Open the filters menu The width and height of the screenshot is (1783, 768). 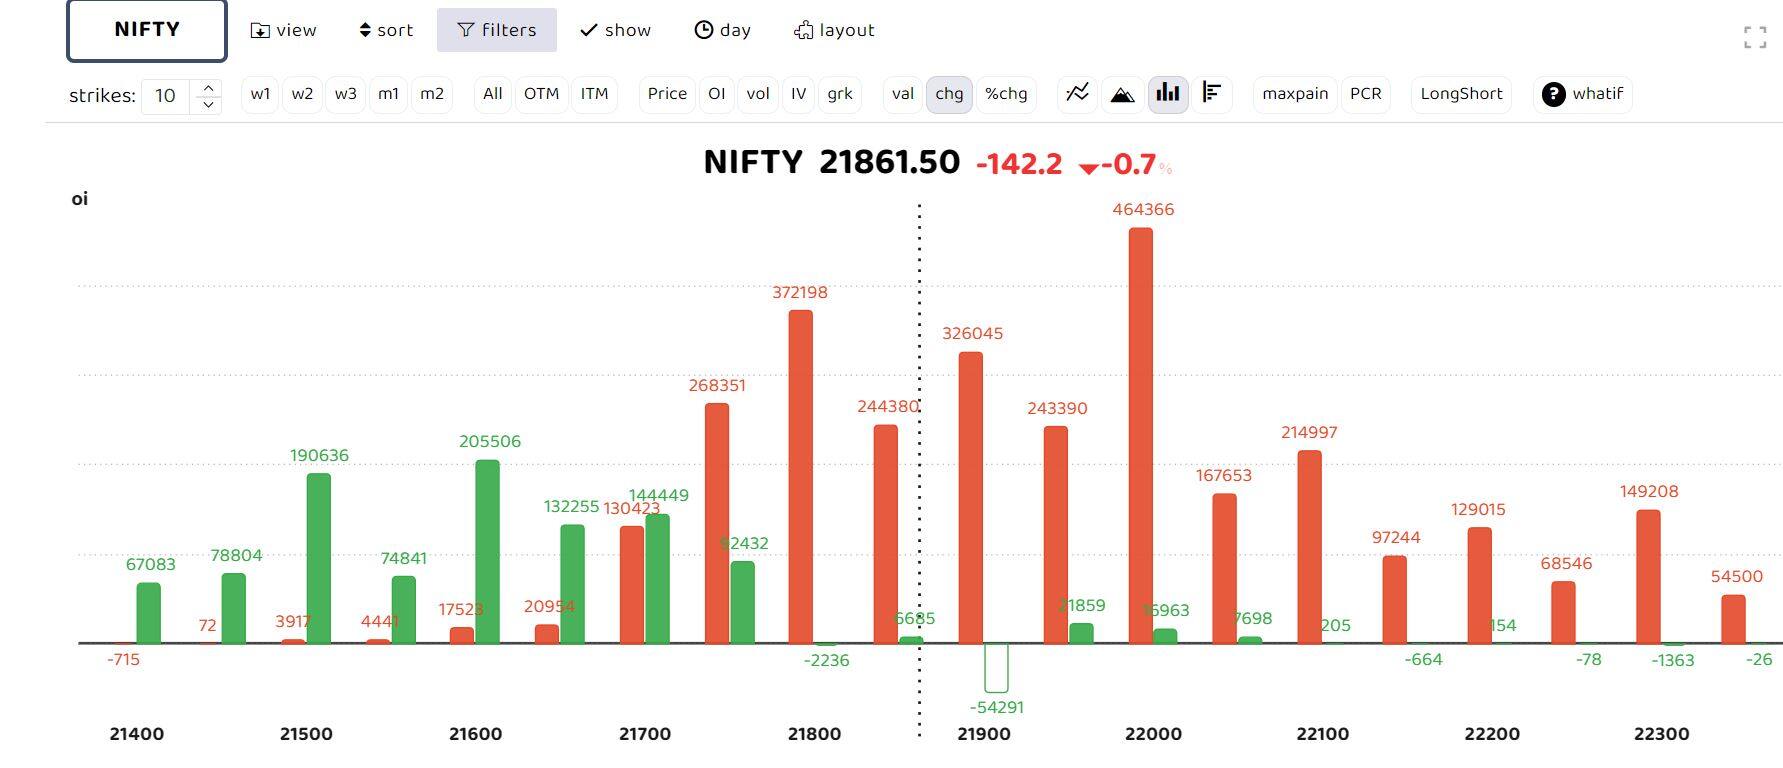point(497,30)
